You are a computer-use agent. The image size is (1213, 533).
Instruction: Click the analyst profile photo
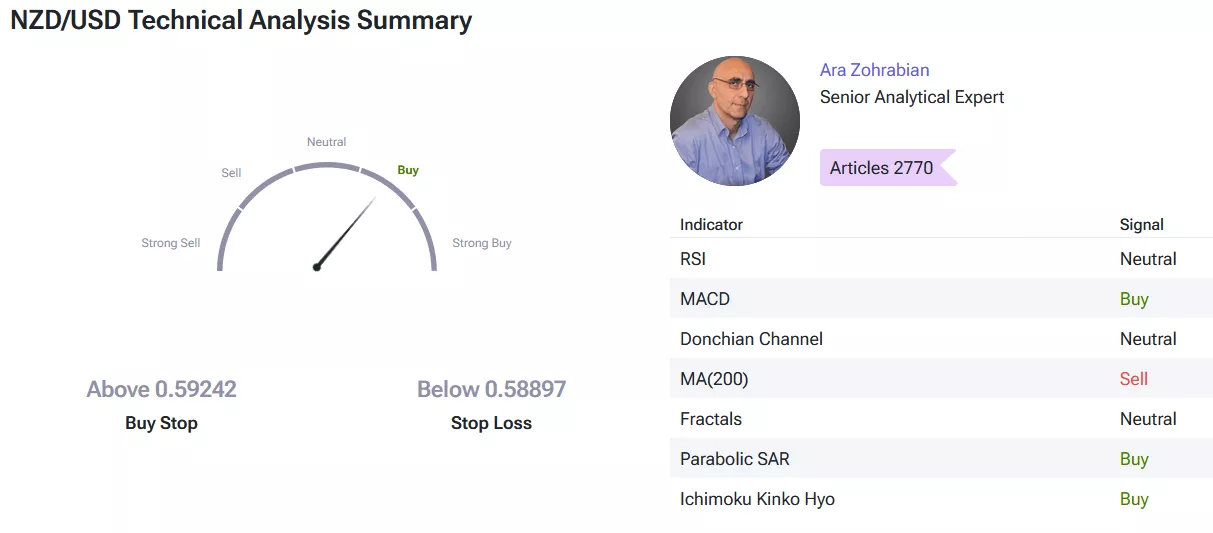click(x=735, y=121)
